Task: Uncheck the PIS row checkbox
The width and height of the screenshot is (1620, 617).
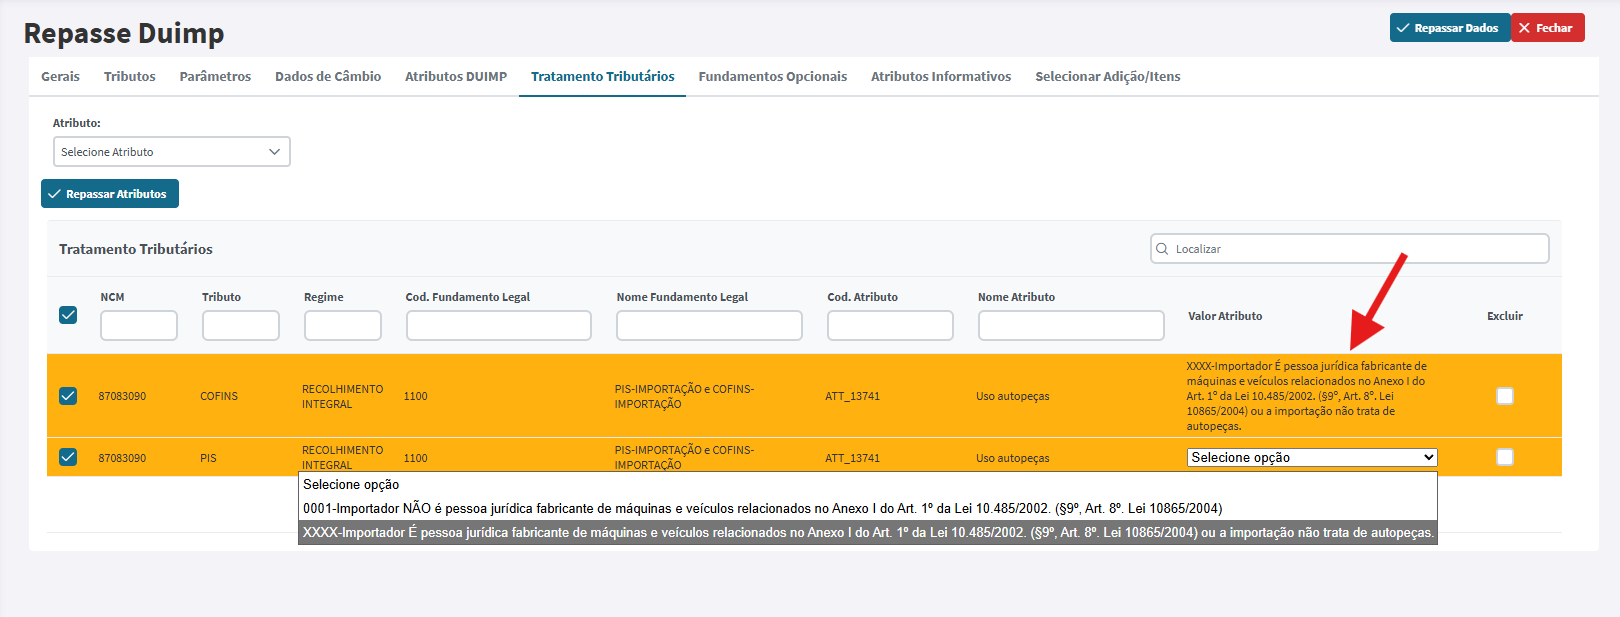Action: pos(68,457)
